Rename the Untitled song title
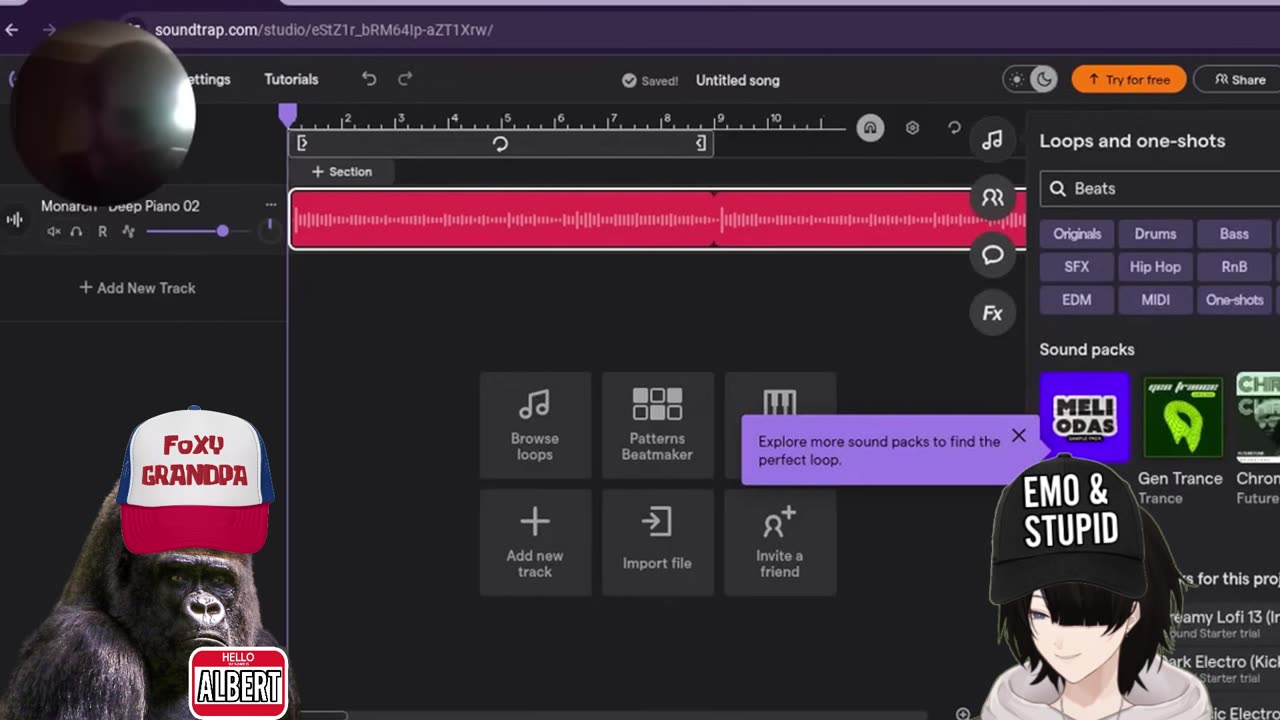This screenshot has height=720, width=1280. click(738, 80)
